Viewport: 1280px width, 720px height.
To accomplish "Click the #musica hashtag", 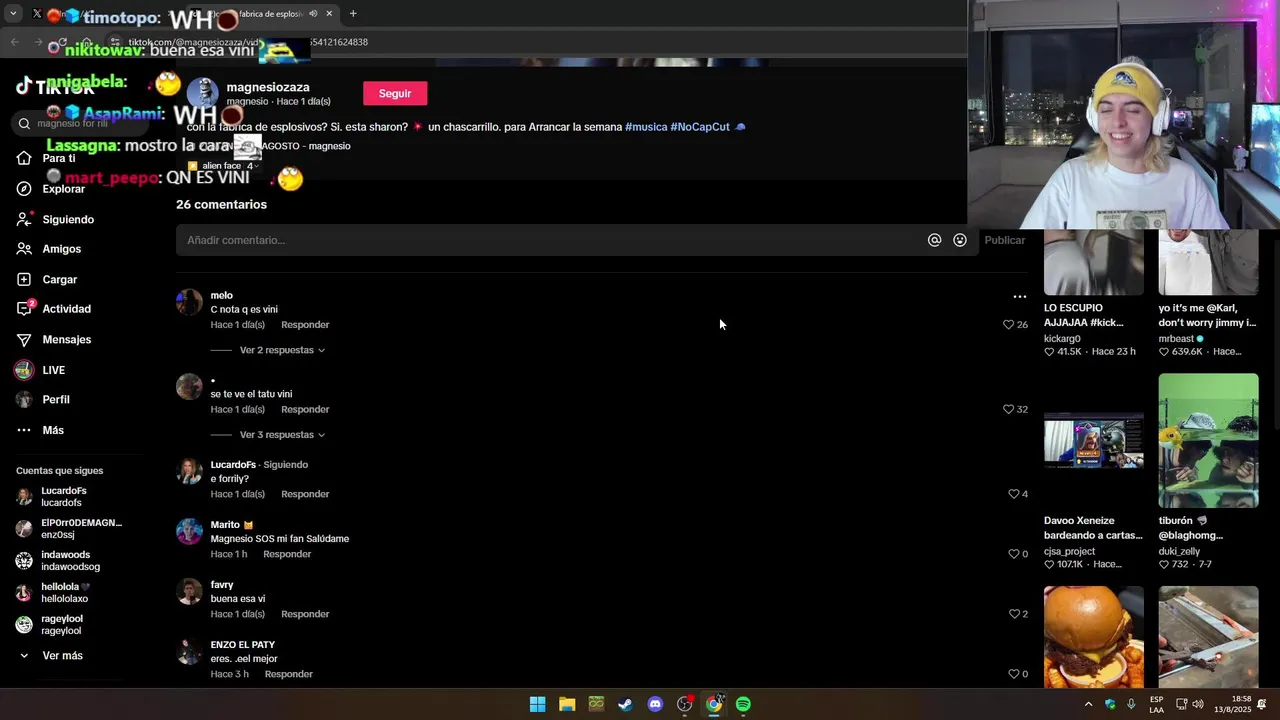I will (x=646, y=127).
